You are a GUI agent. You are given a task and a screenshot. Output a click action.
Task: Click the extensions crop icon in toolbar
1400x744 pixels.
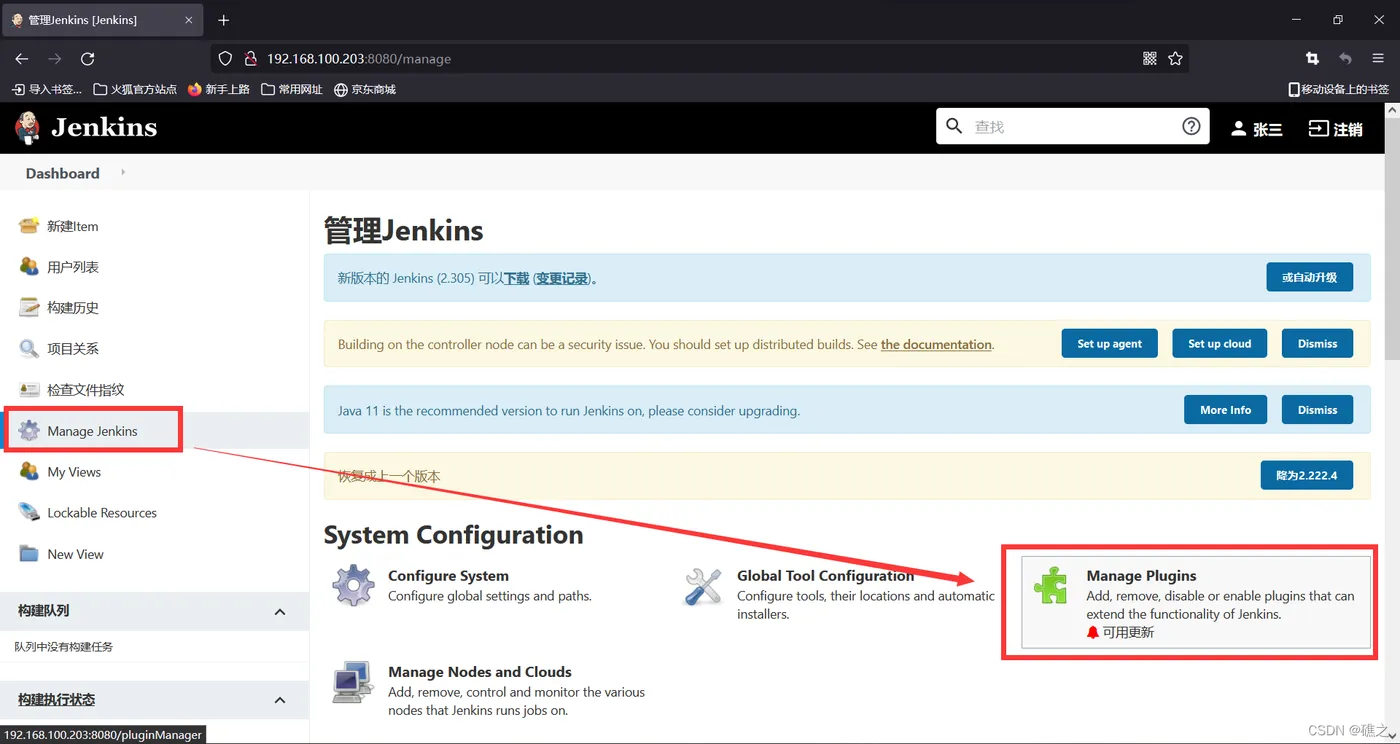1312,59
